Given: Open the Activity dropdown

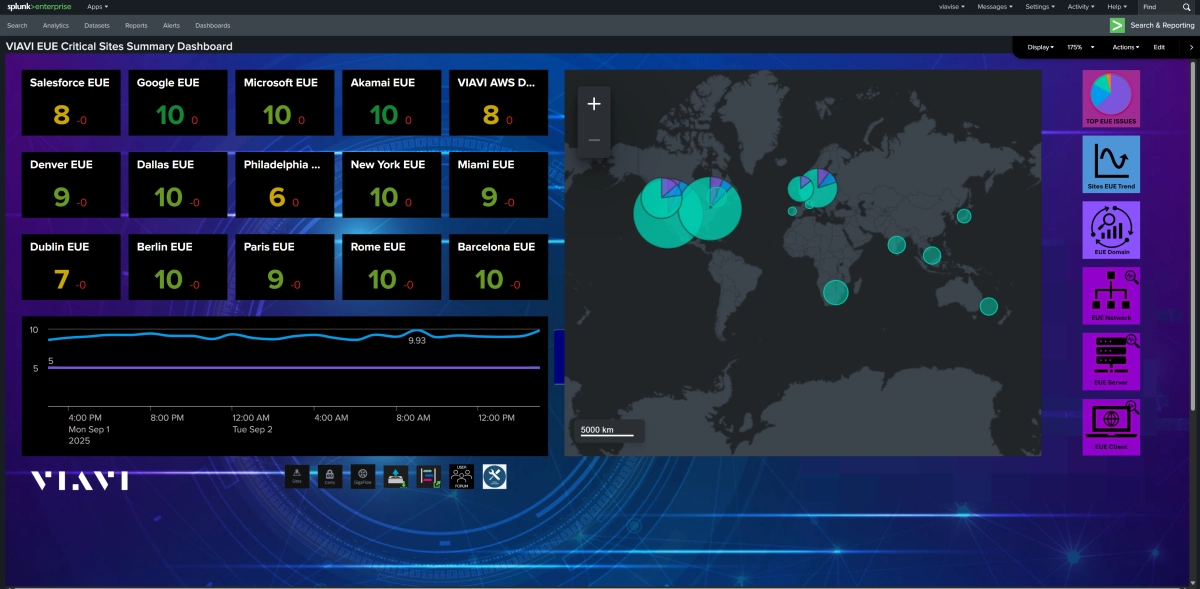Looking at the screenshot, I should click(x=1081, y=7).
